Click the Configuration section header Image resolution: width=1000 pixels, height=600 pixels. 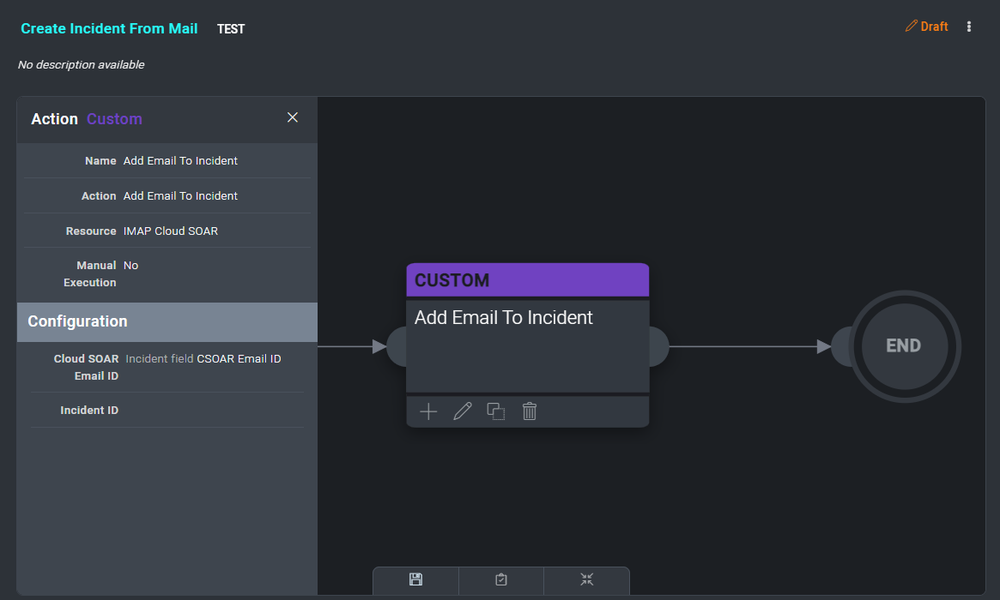167,322
